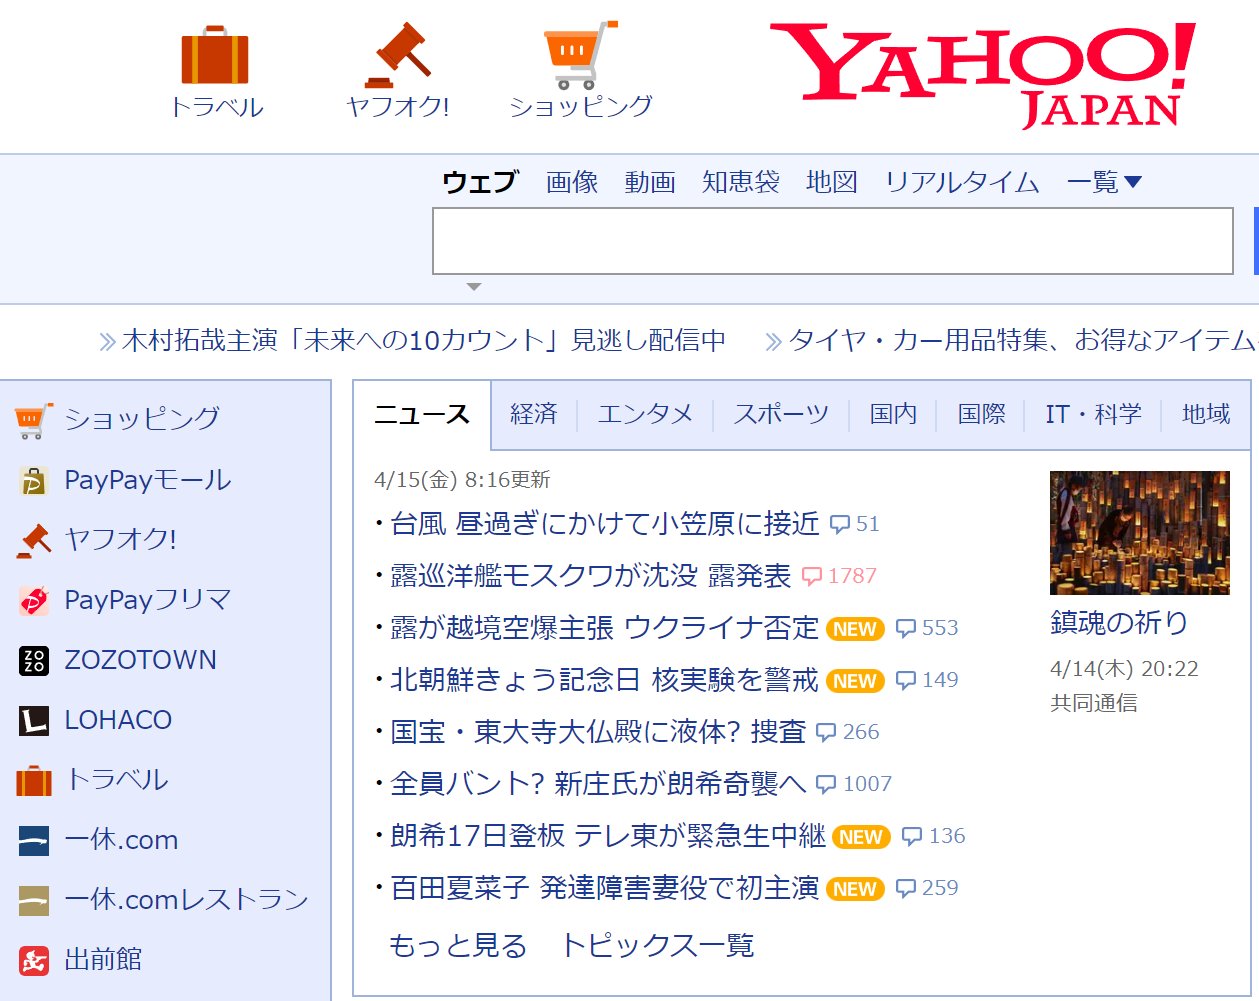Click the sidebar ショッピング cart icon
This screenshot has height=1001, width=1259.
(34, 420)
